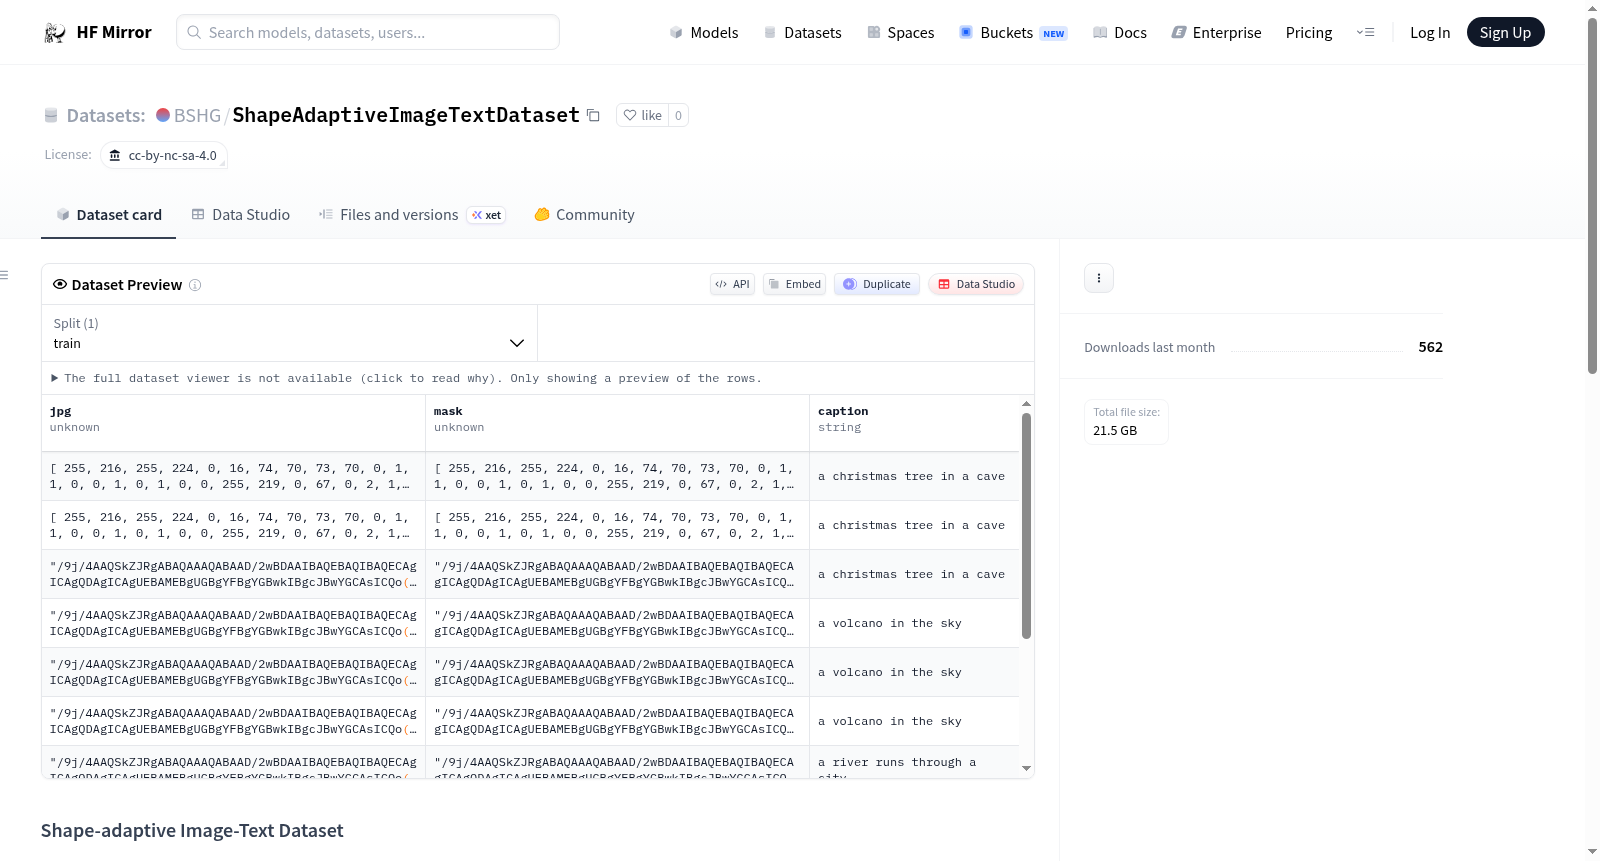Toggle the left table-of-contents sidebar icon
The height and width of the screenshot is (861, 1600).
click(x=4, y=275)
